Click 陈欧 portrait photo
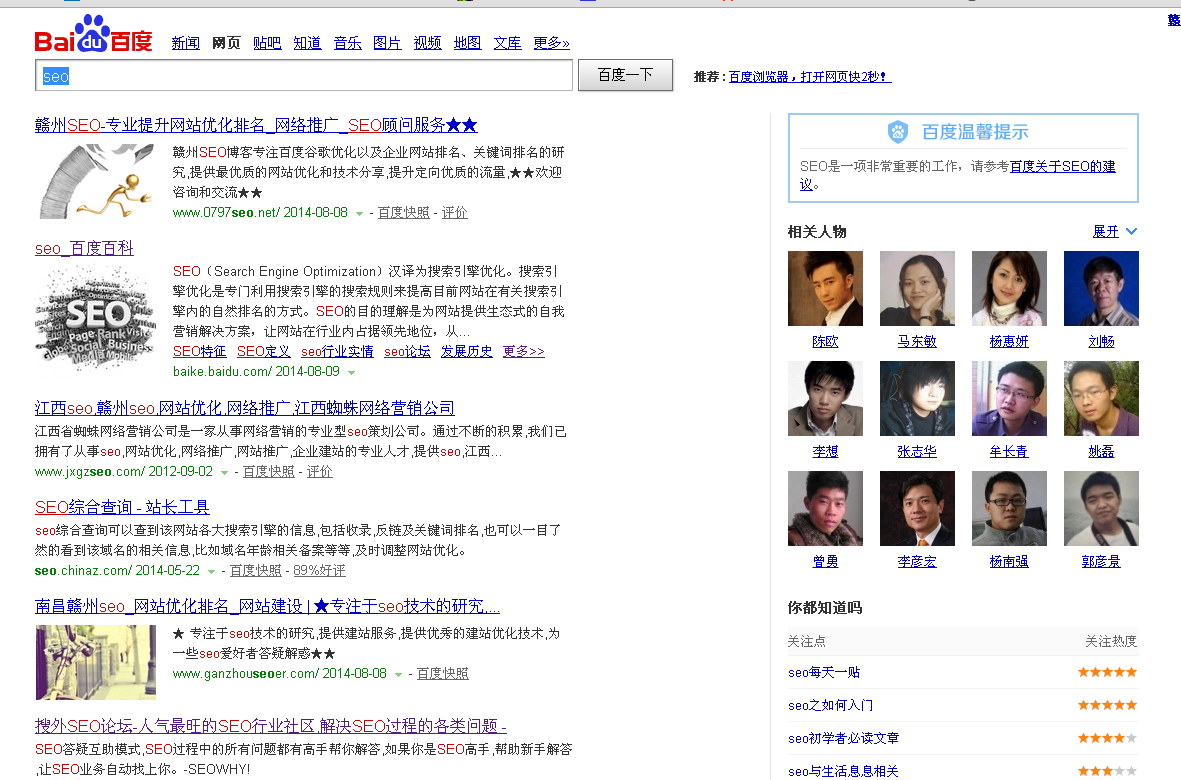Screen dimensions: 1181x780 (825, 288)
